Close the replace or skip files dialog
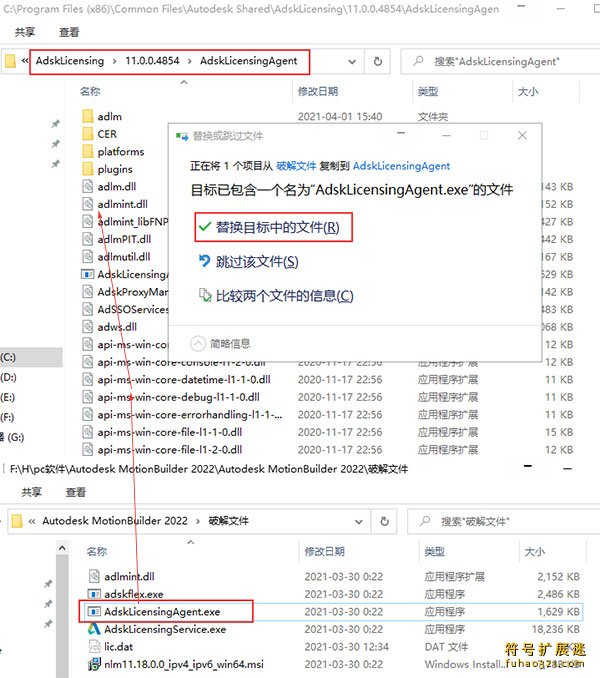600x678 pixels. pyautogui.click(x=522, y=135)
